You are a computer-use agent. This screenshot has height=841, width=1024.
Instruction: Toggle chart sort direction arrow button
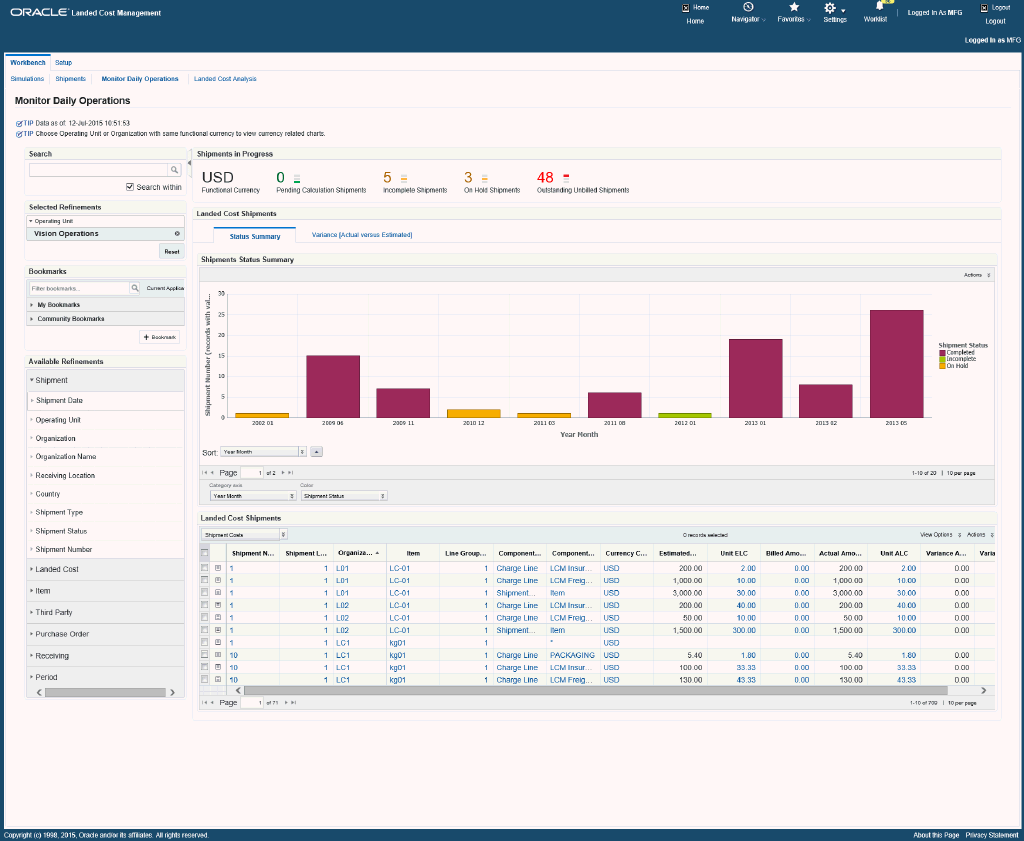(316, 452)
